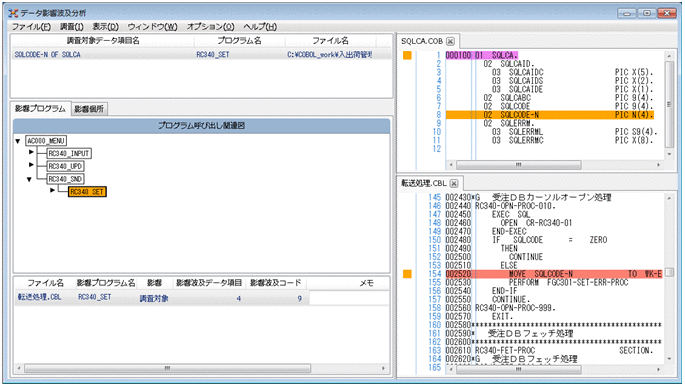Select the RC340_SND program box
This screenshot has width=685, height=387.
point(65,179)
